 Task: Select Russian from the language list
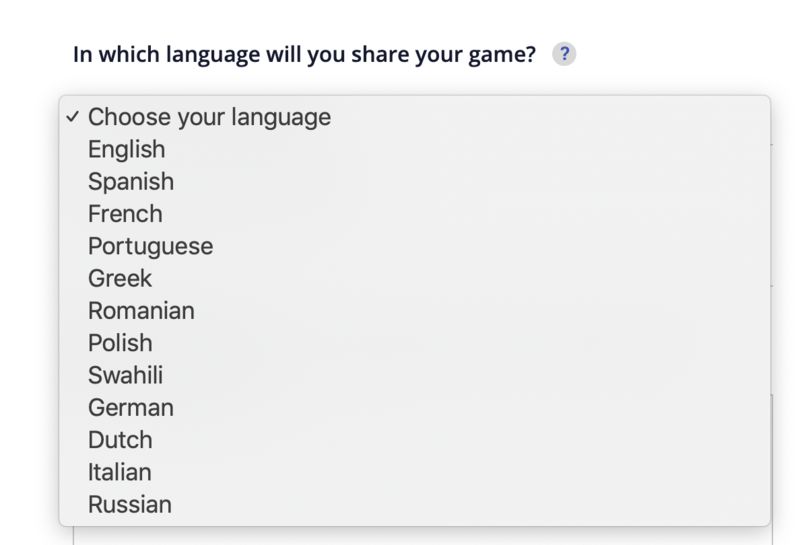[x=130, y=504]
